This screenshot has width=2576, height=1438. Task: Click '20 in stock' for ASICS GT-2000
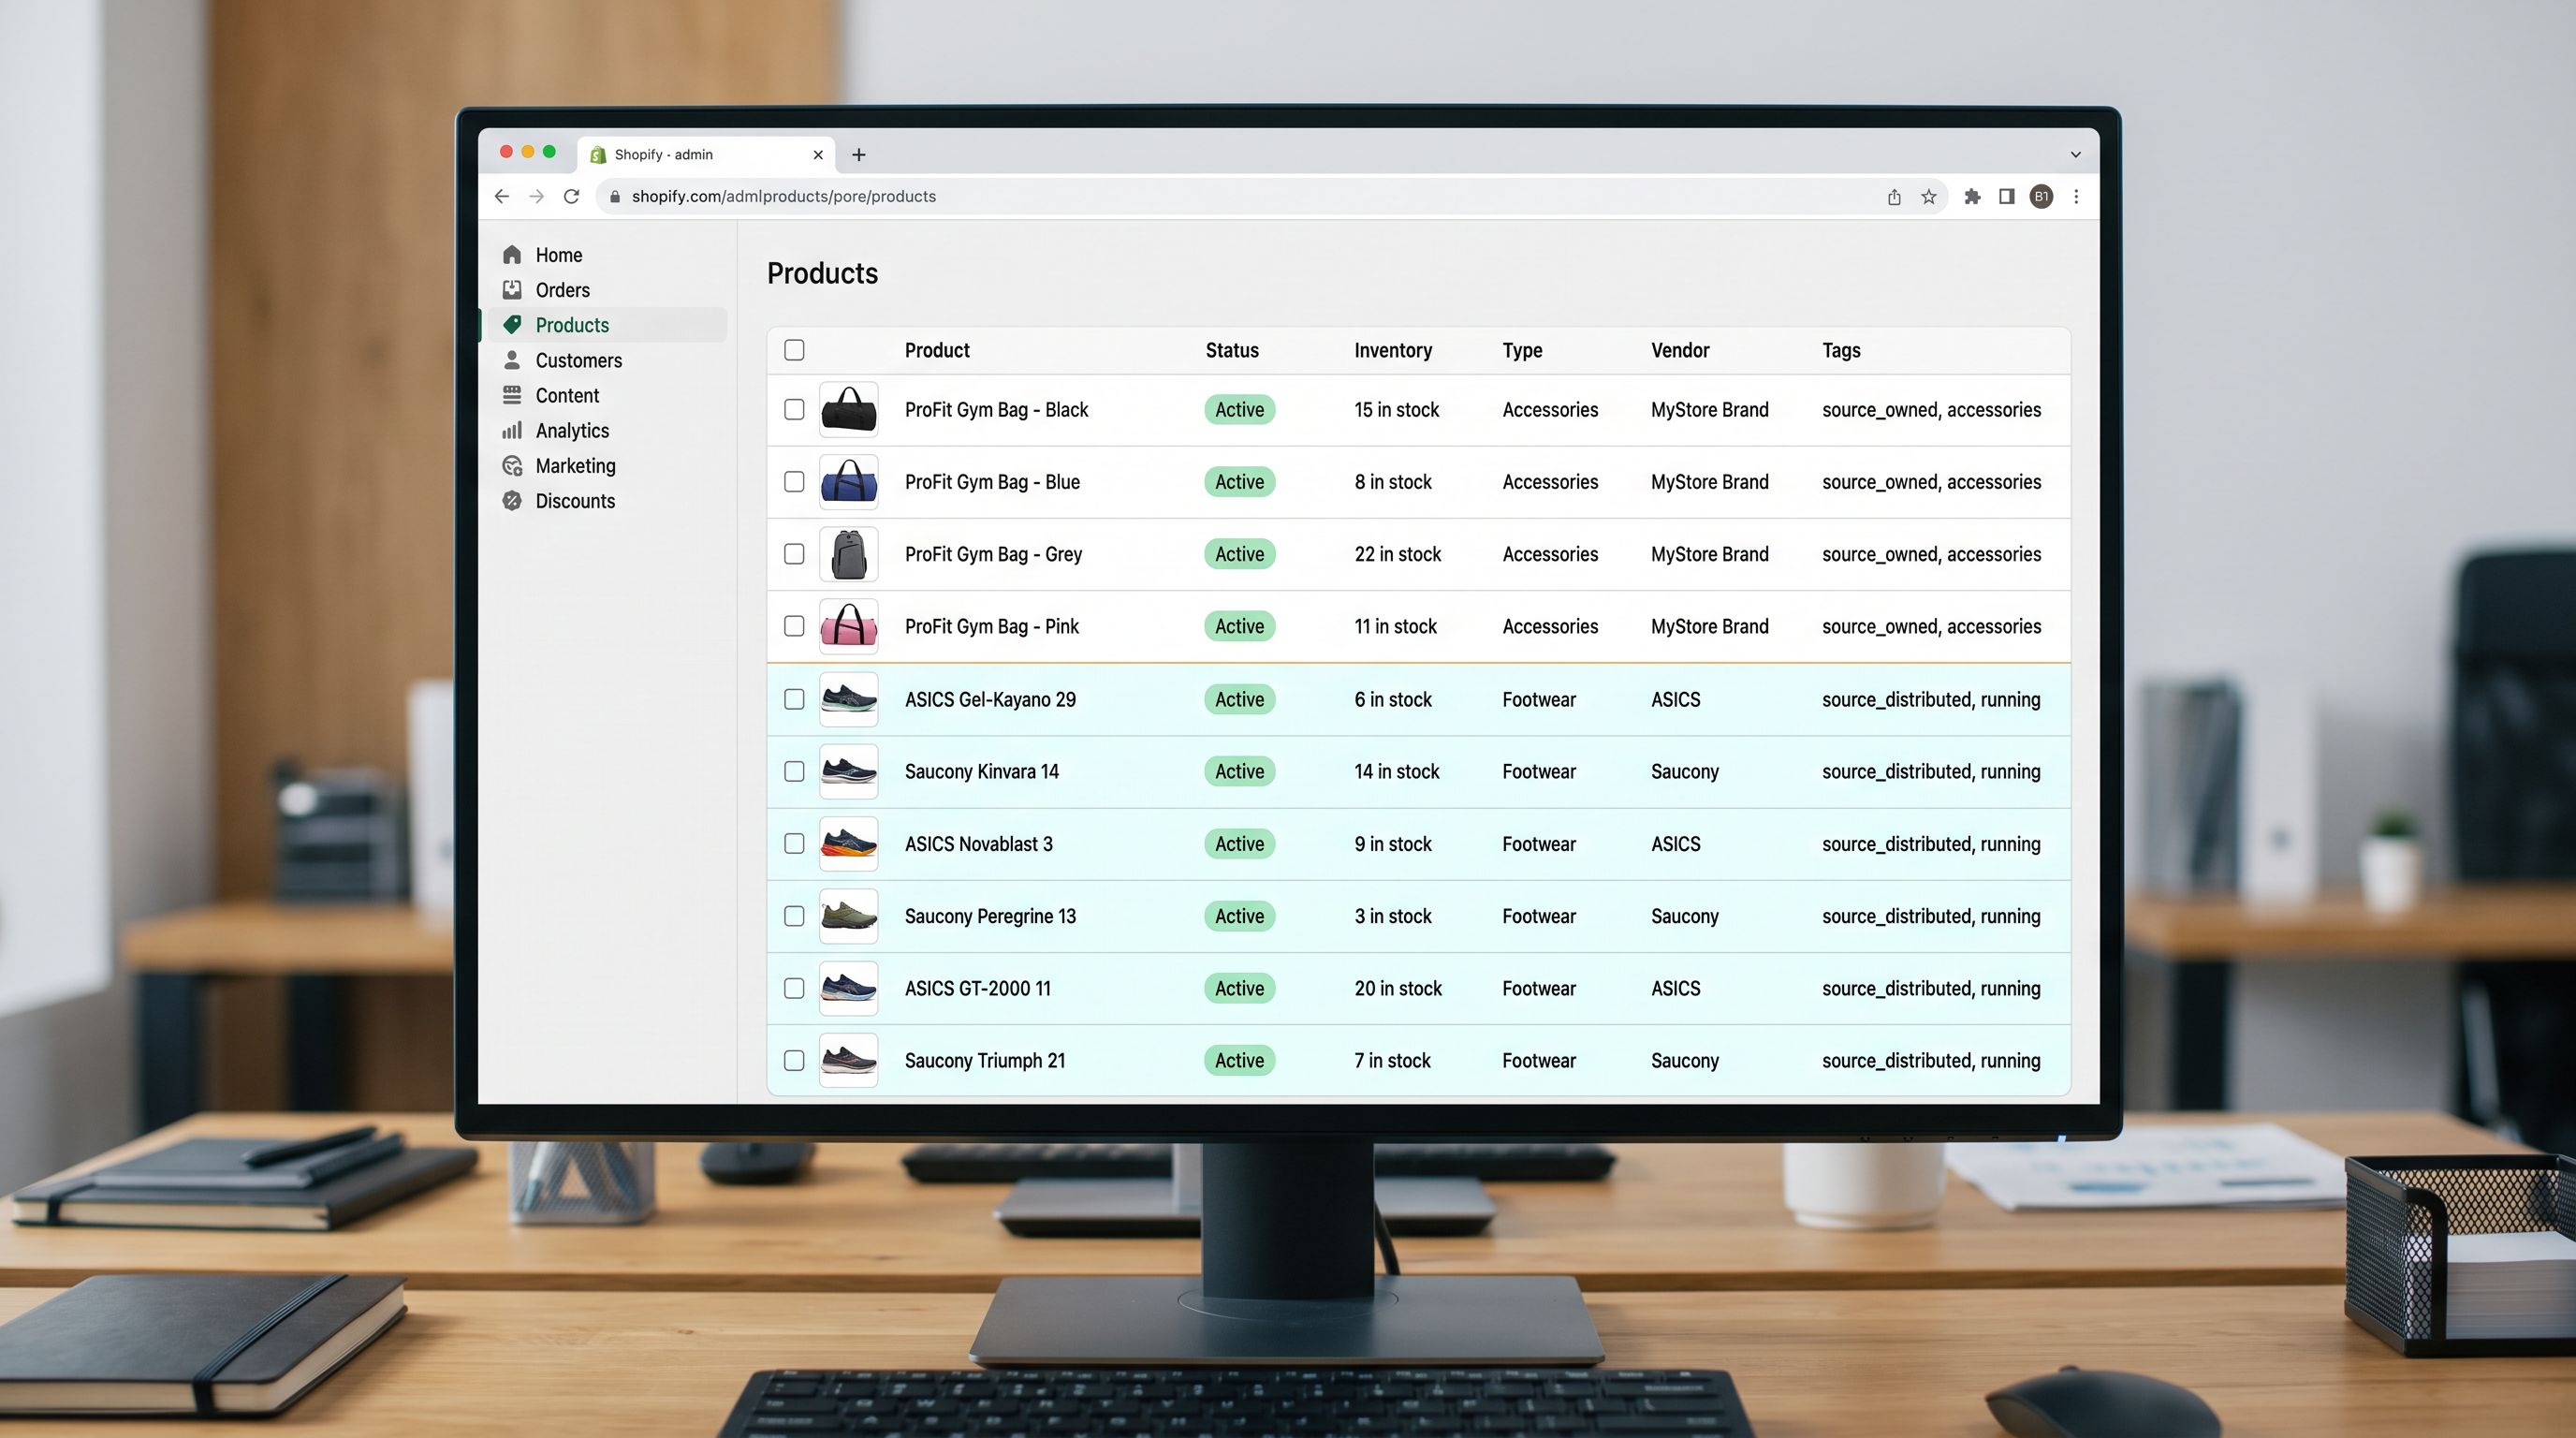click(x=1398, y=988)
